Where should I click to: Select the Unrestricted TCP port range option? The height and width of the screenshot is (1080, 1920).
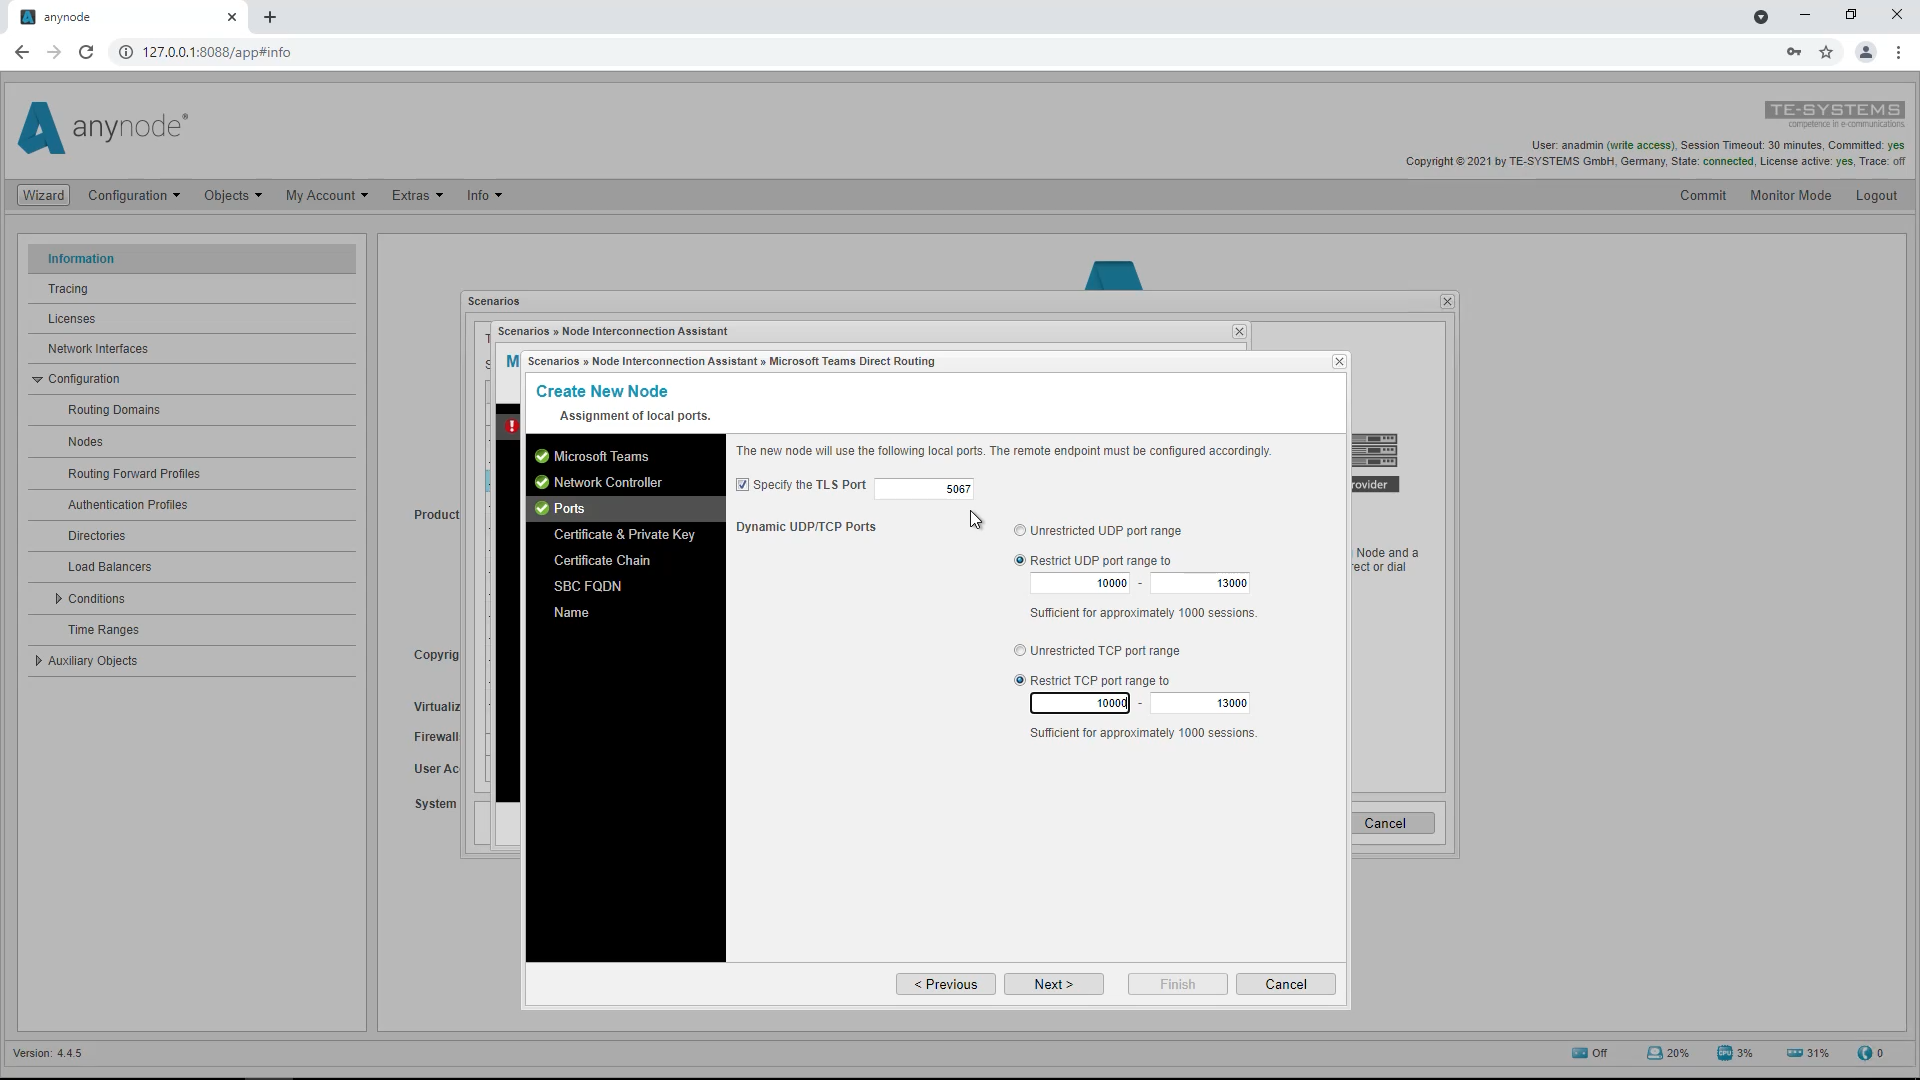[1020, 650]
